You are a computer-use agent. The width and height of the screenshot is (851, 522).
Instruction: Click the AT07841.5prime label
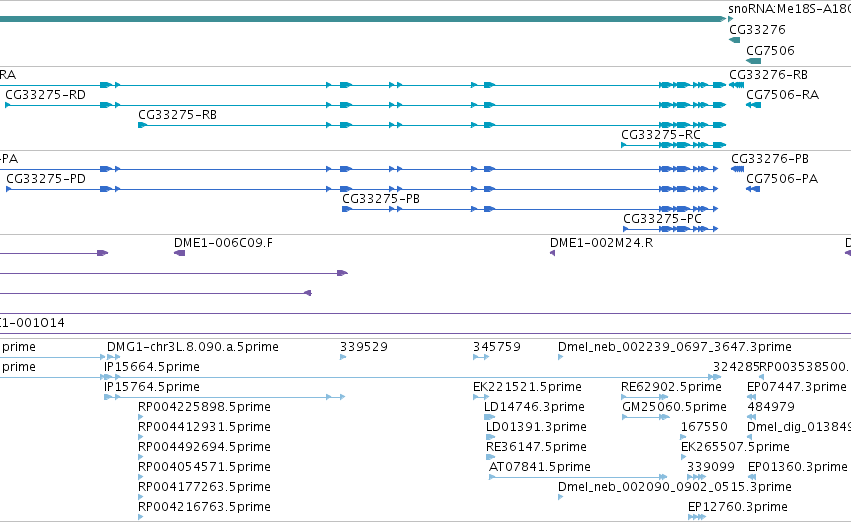click(539, 467)
